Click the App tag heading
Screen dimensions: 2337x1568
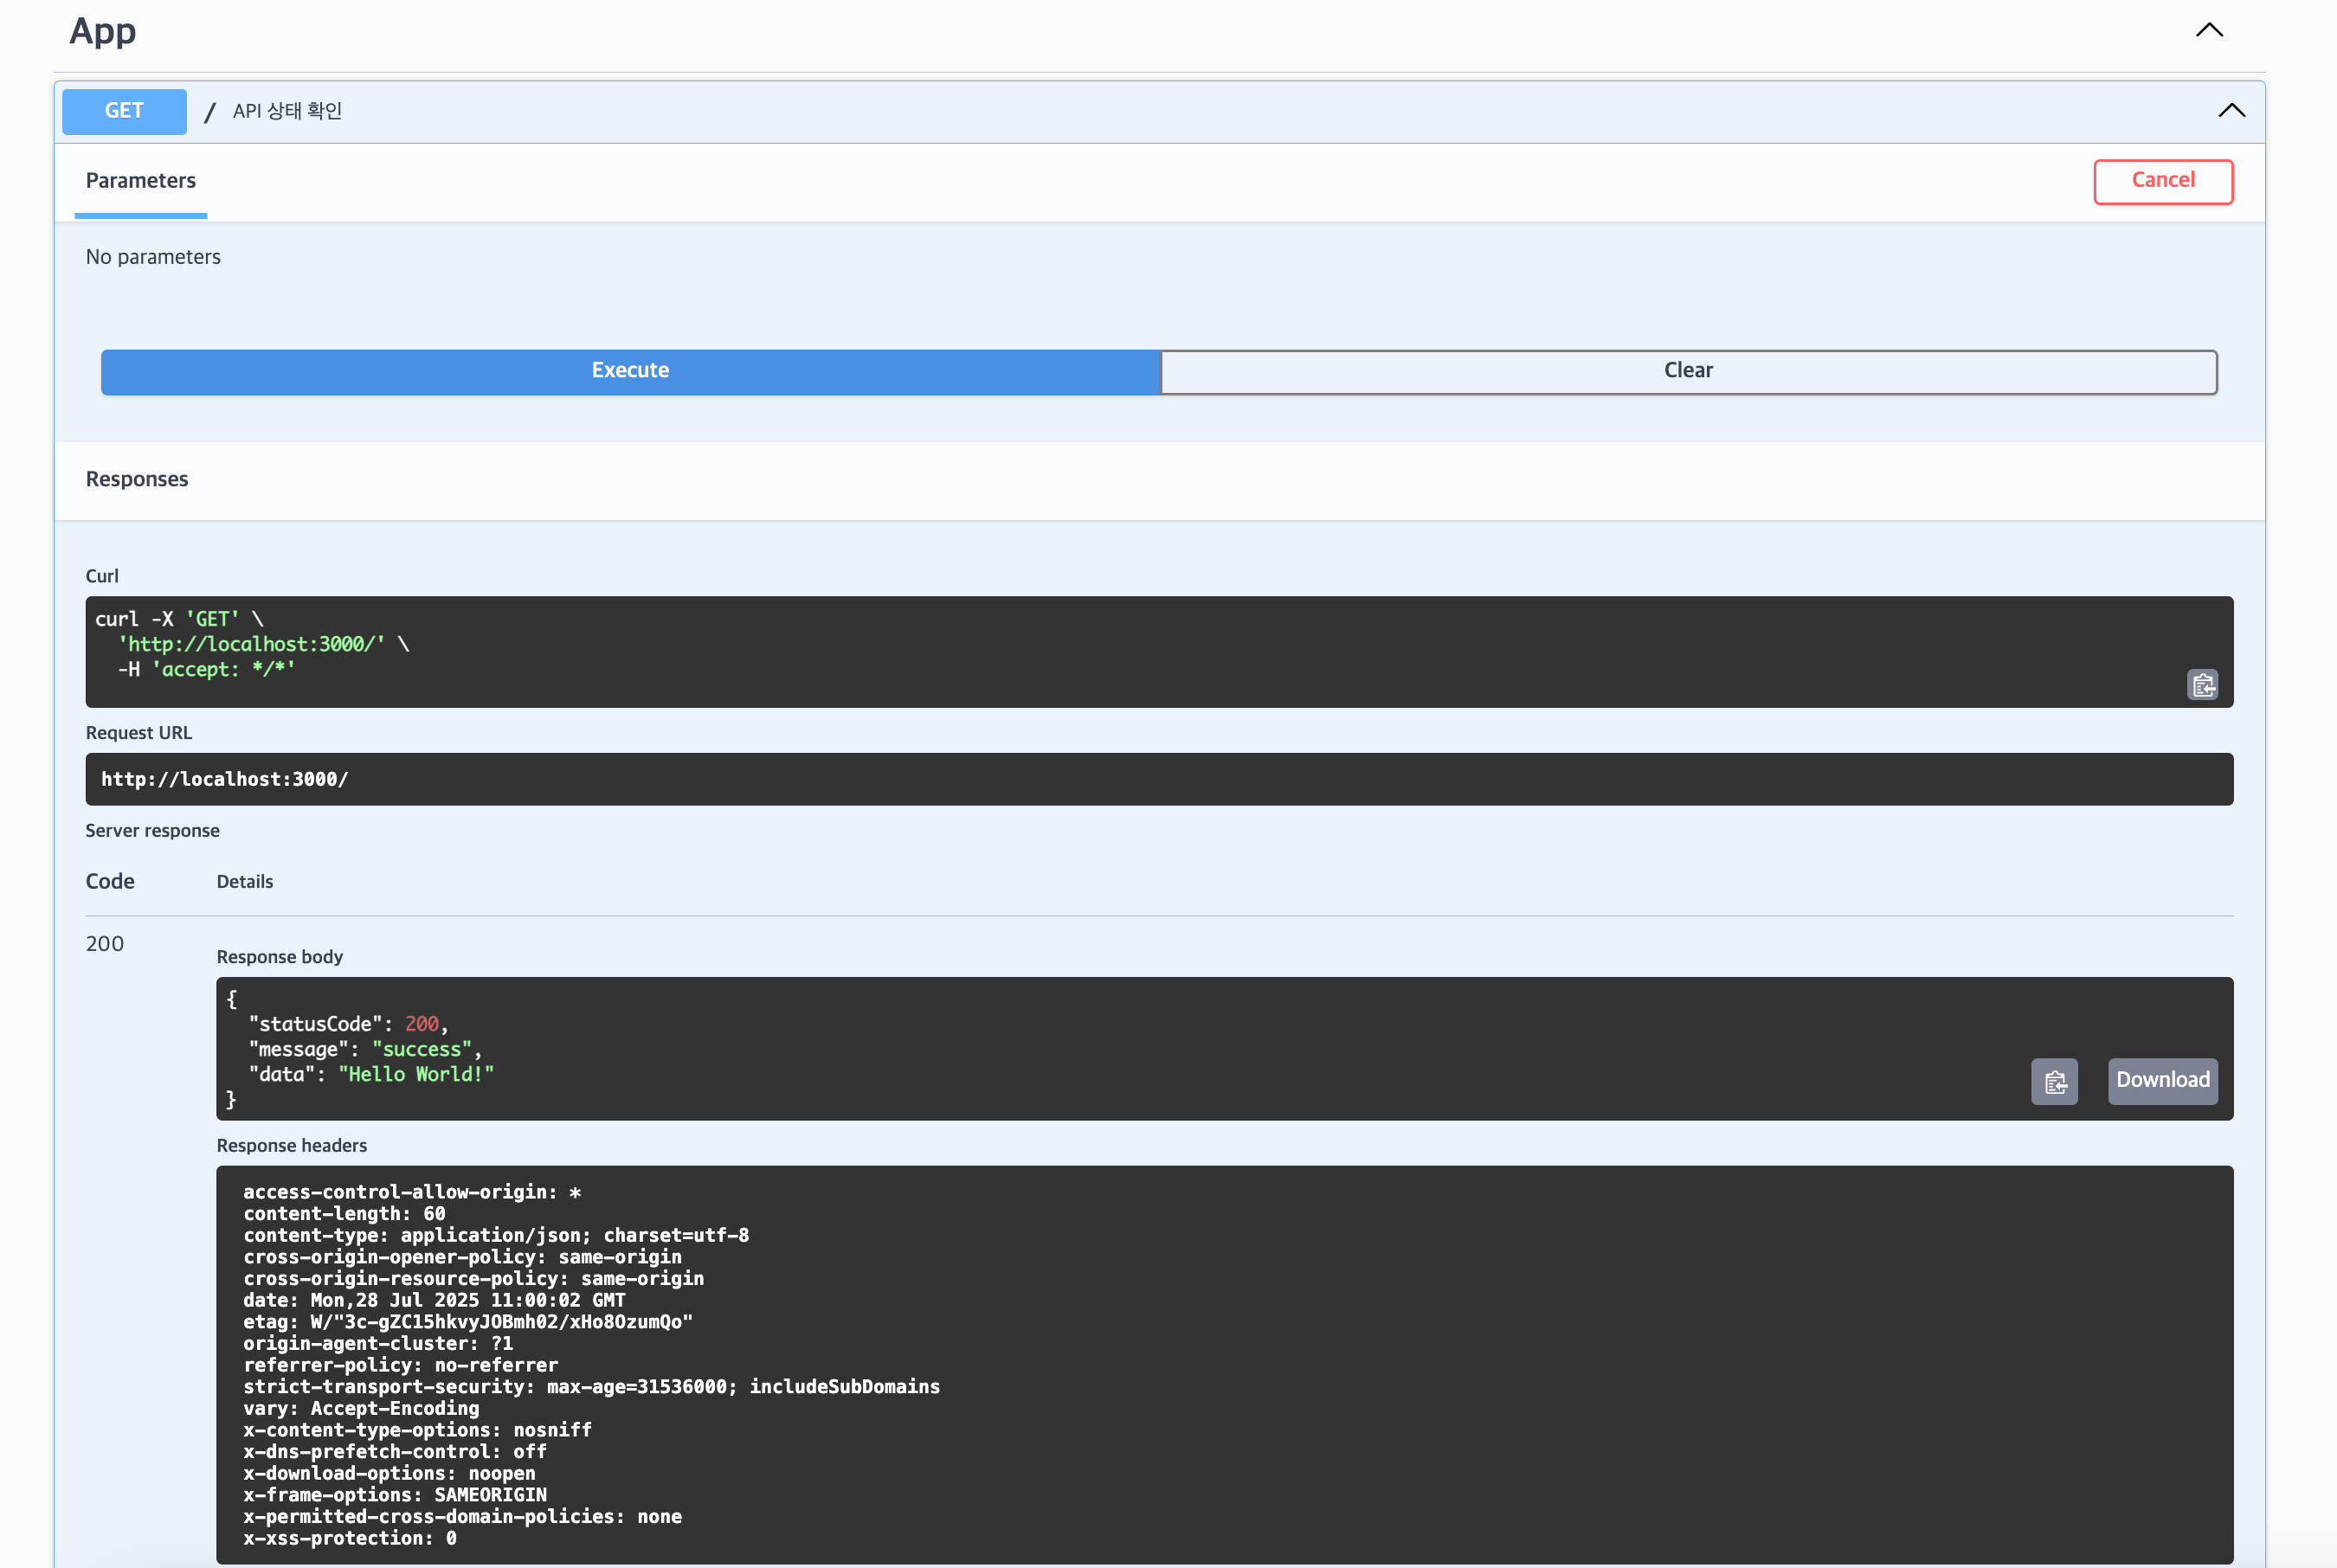click(103, 31)
